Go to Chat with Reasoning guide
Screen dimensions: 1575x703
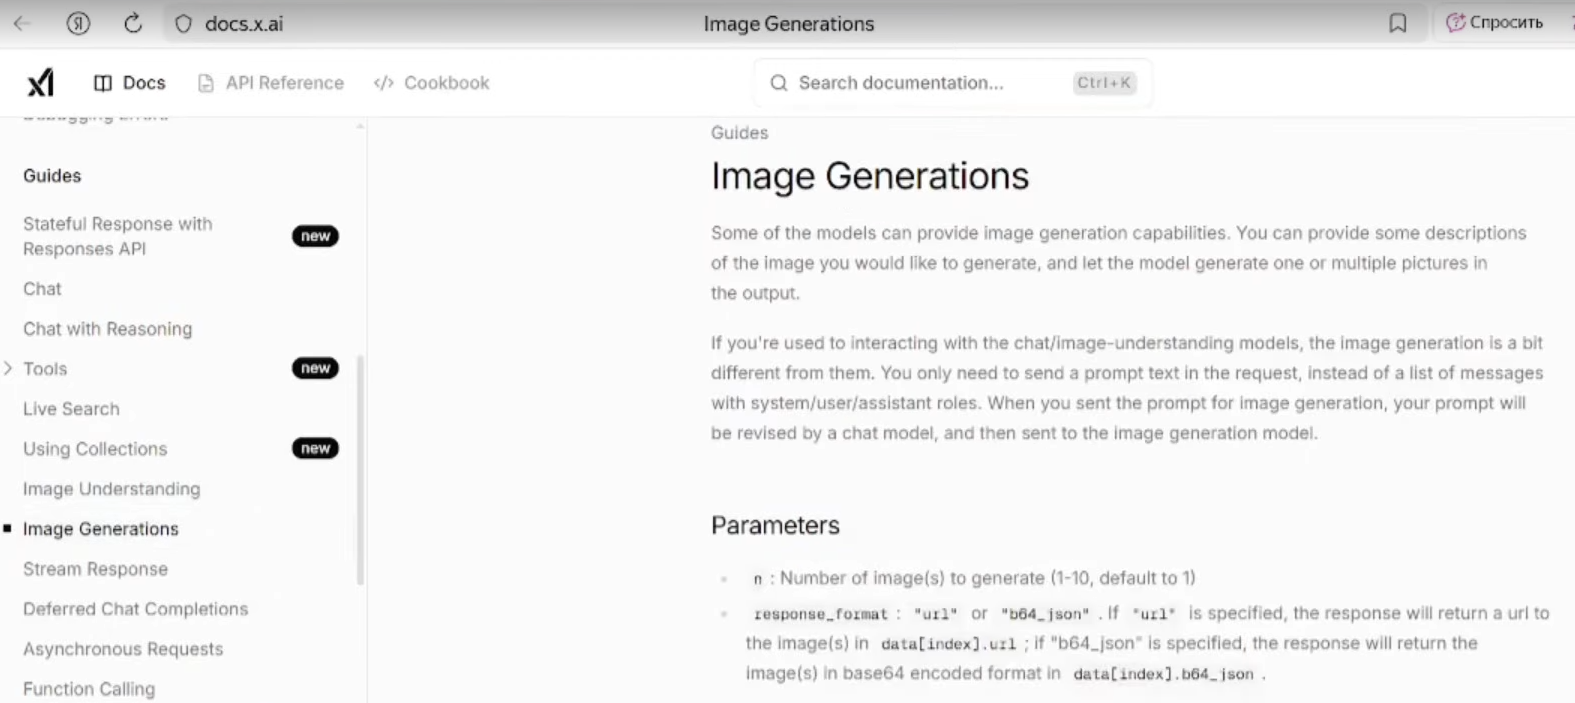click(x=107, y=329)
